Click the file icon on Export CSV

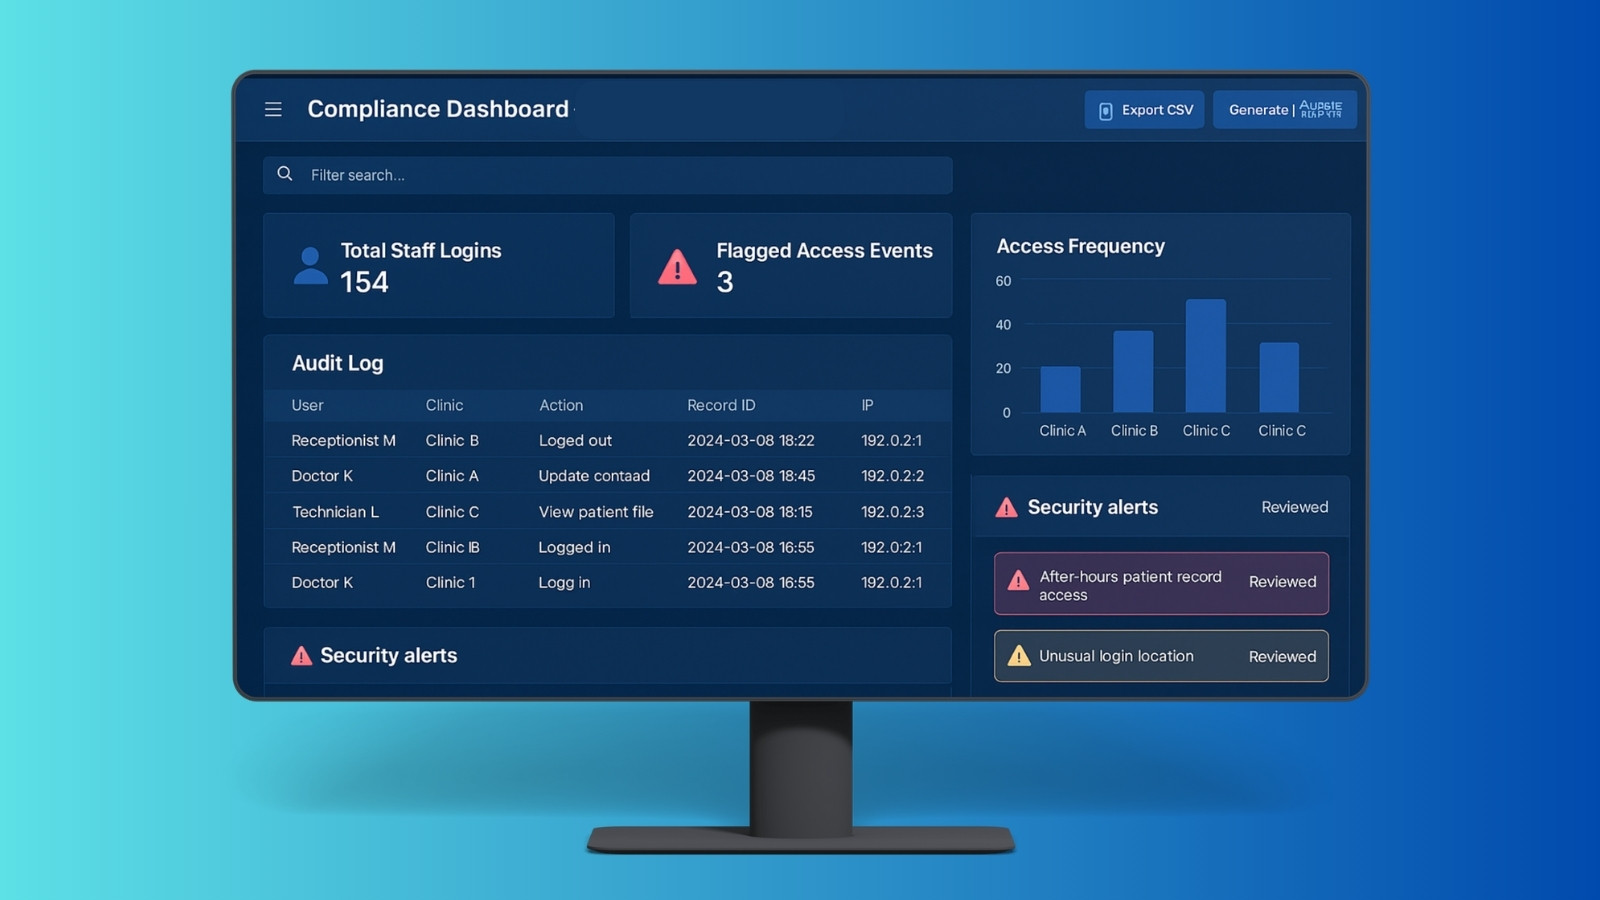pyautogui.click(x=1106, y=111)
